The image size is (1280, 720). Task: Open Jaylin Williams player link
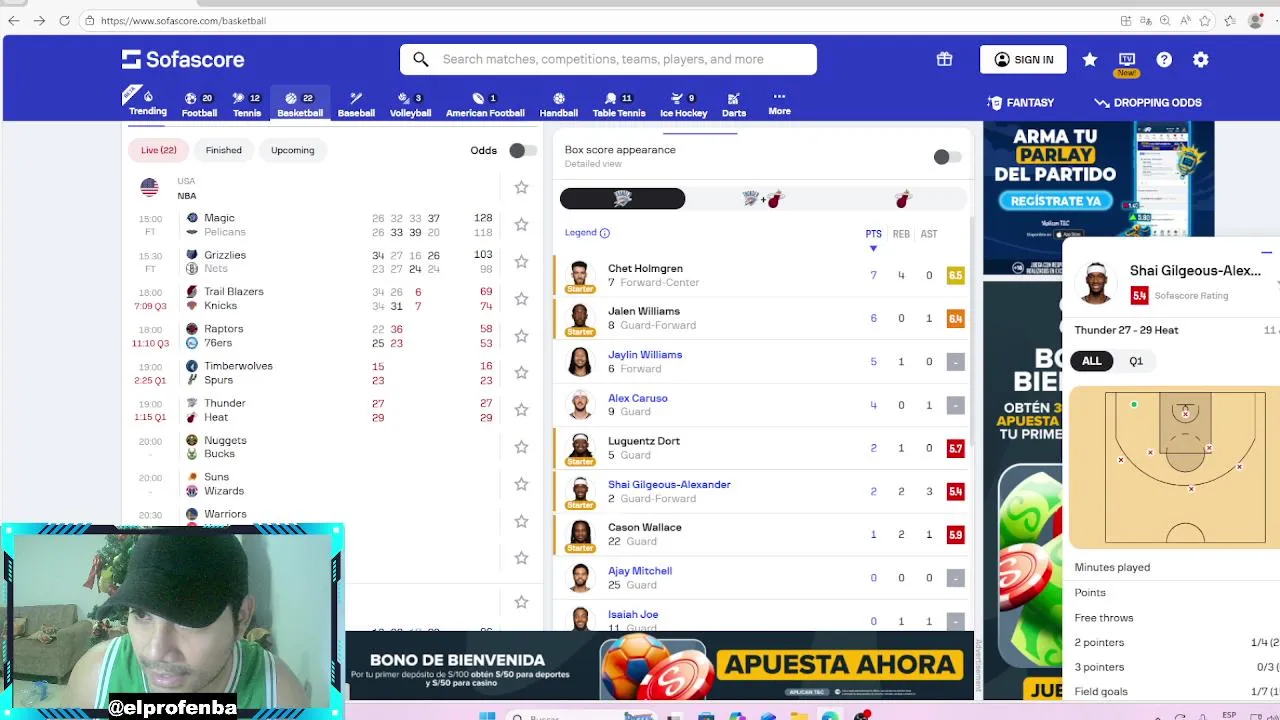pyautogui.click(x=645, y=355)
